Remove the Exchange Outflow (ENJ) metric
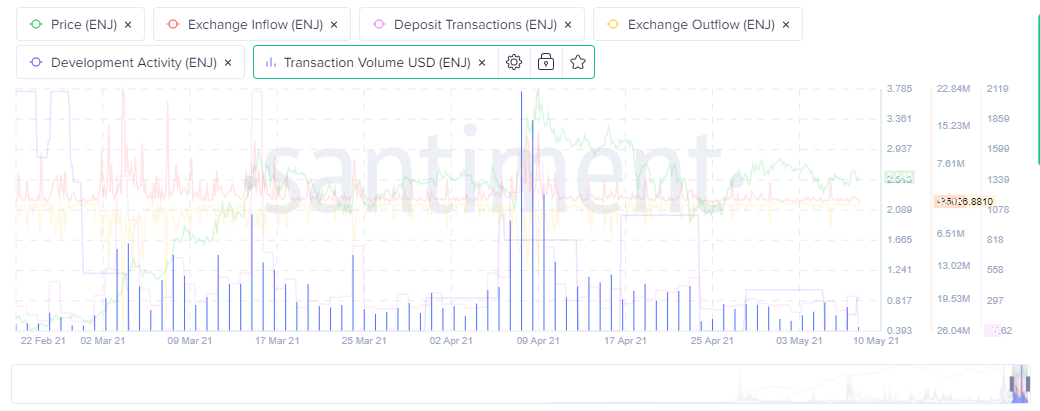This screenshot has width=1040, height=411. (x=786, y=25)
